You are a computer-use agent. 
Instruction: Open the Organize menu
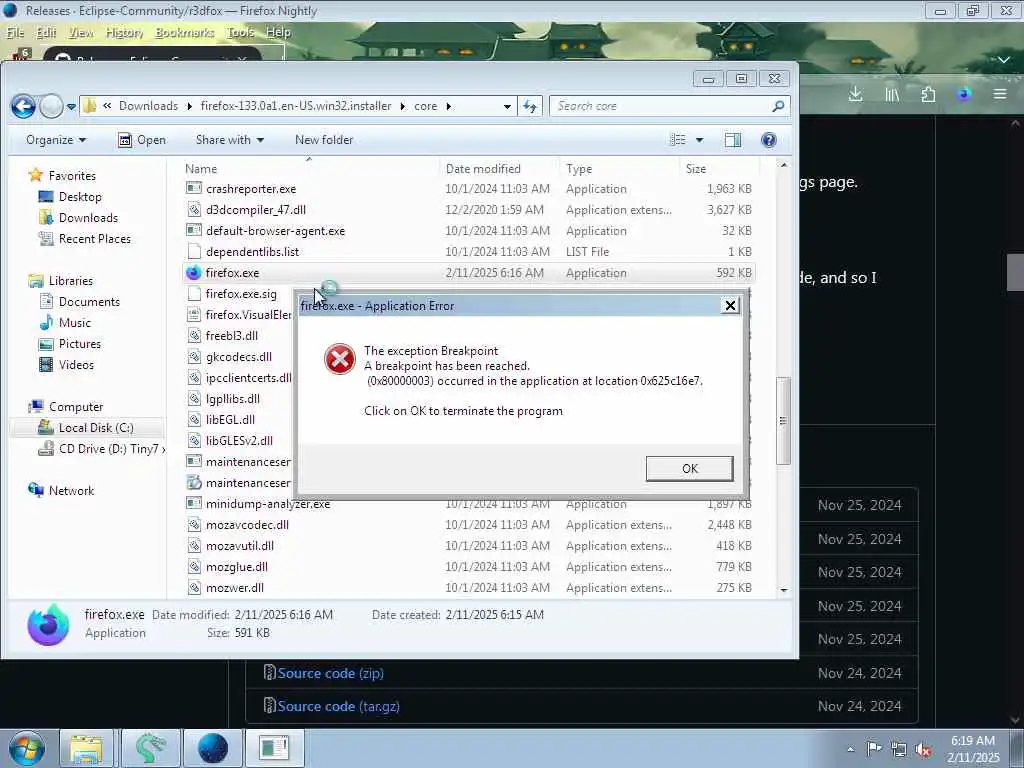56,140
